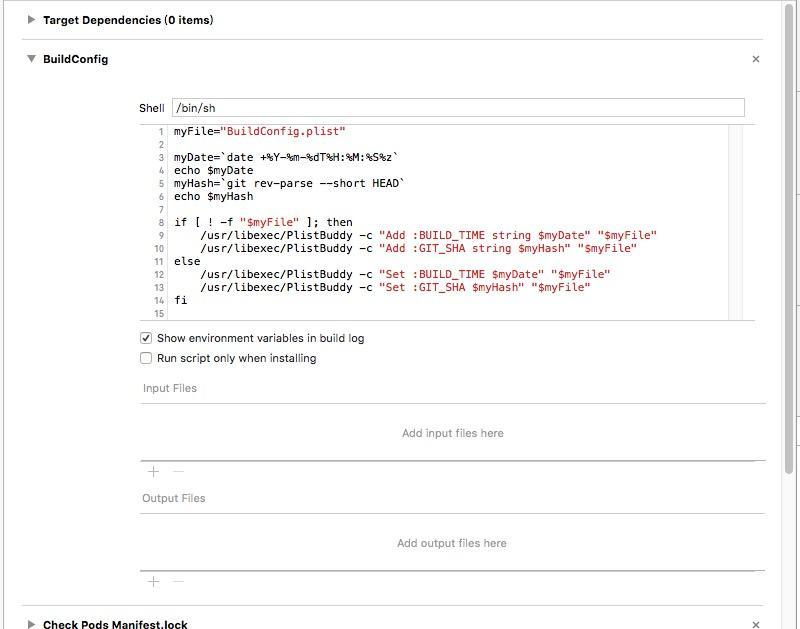Click the 'else' line in script
This screenshot has height=629, width=800.
pyautogui.click(x=187, y=261)
